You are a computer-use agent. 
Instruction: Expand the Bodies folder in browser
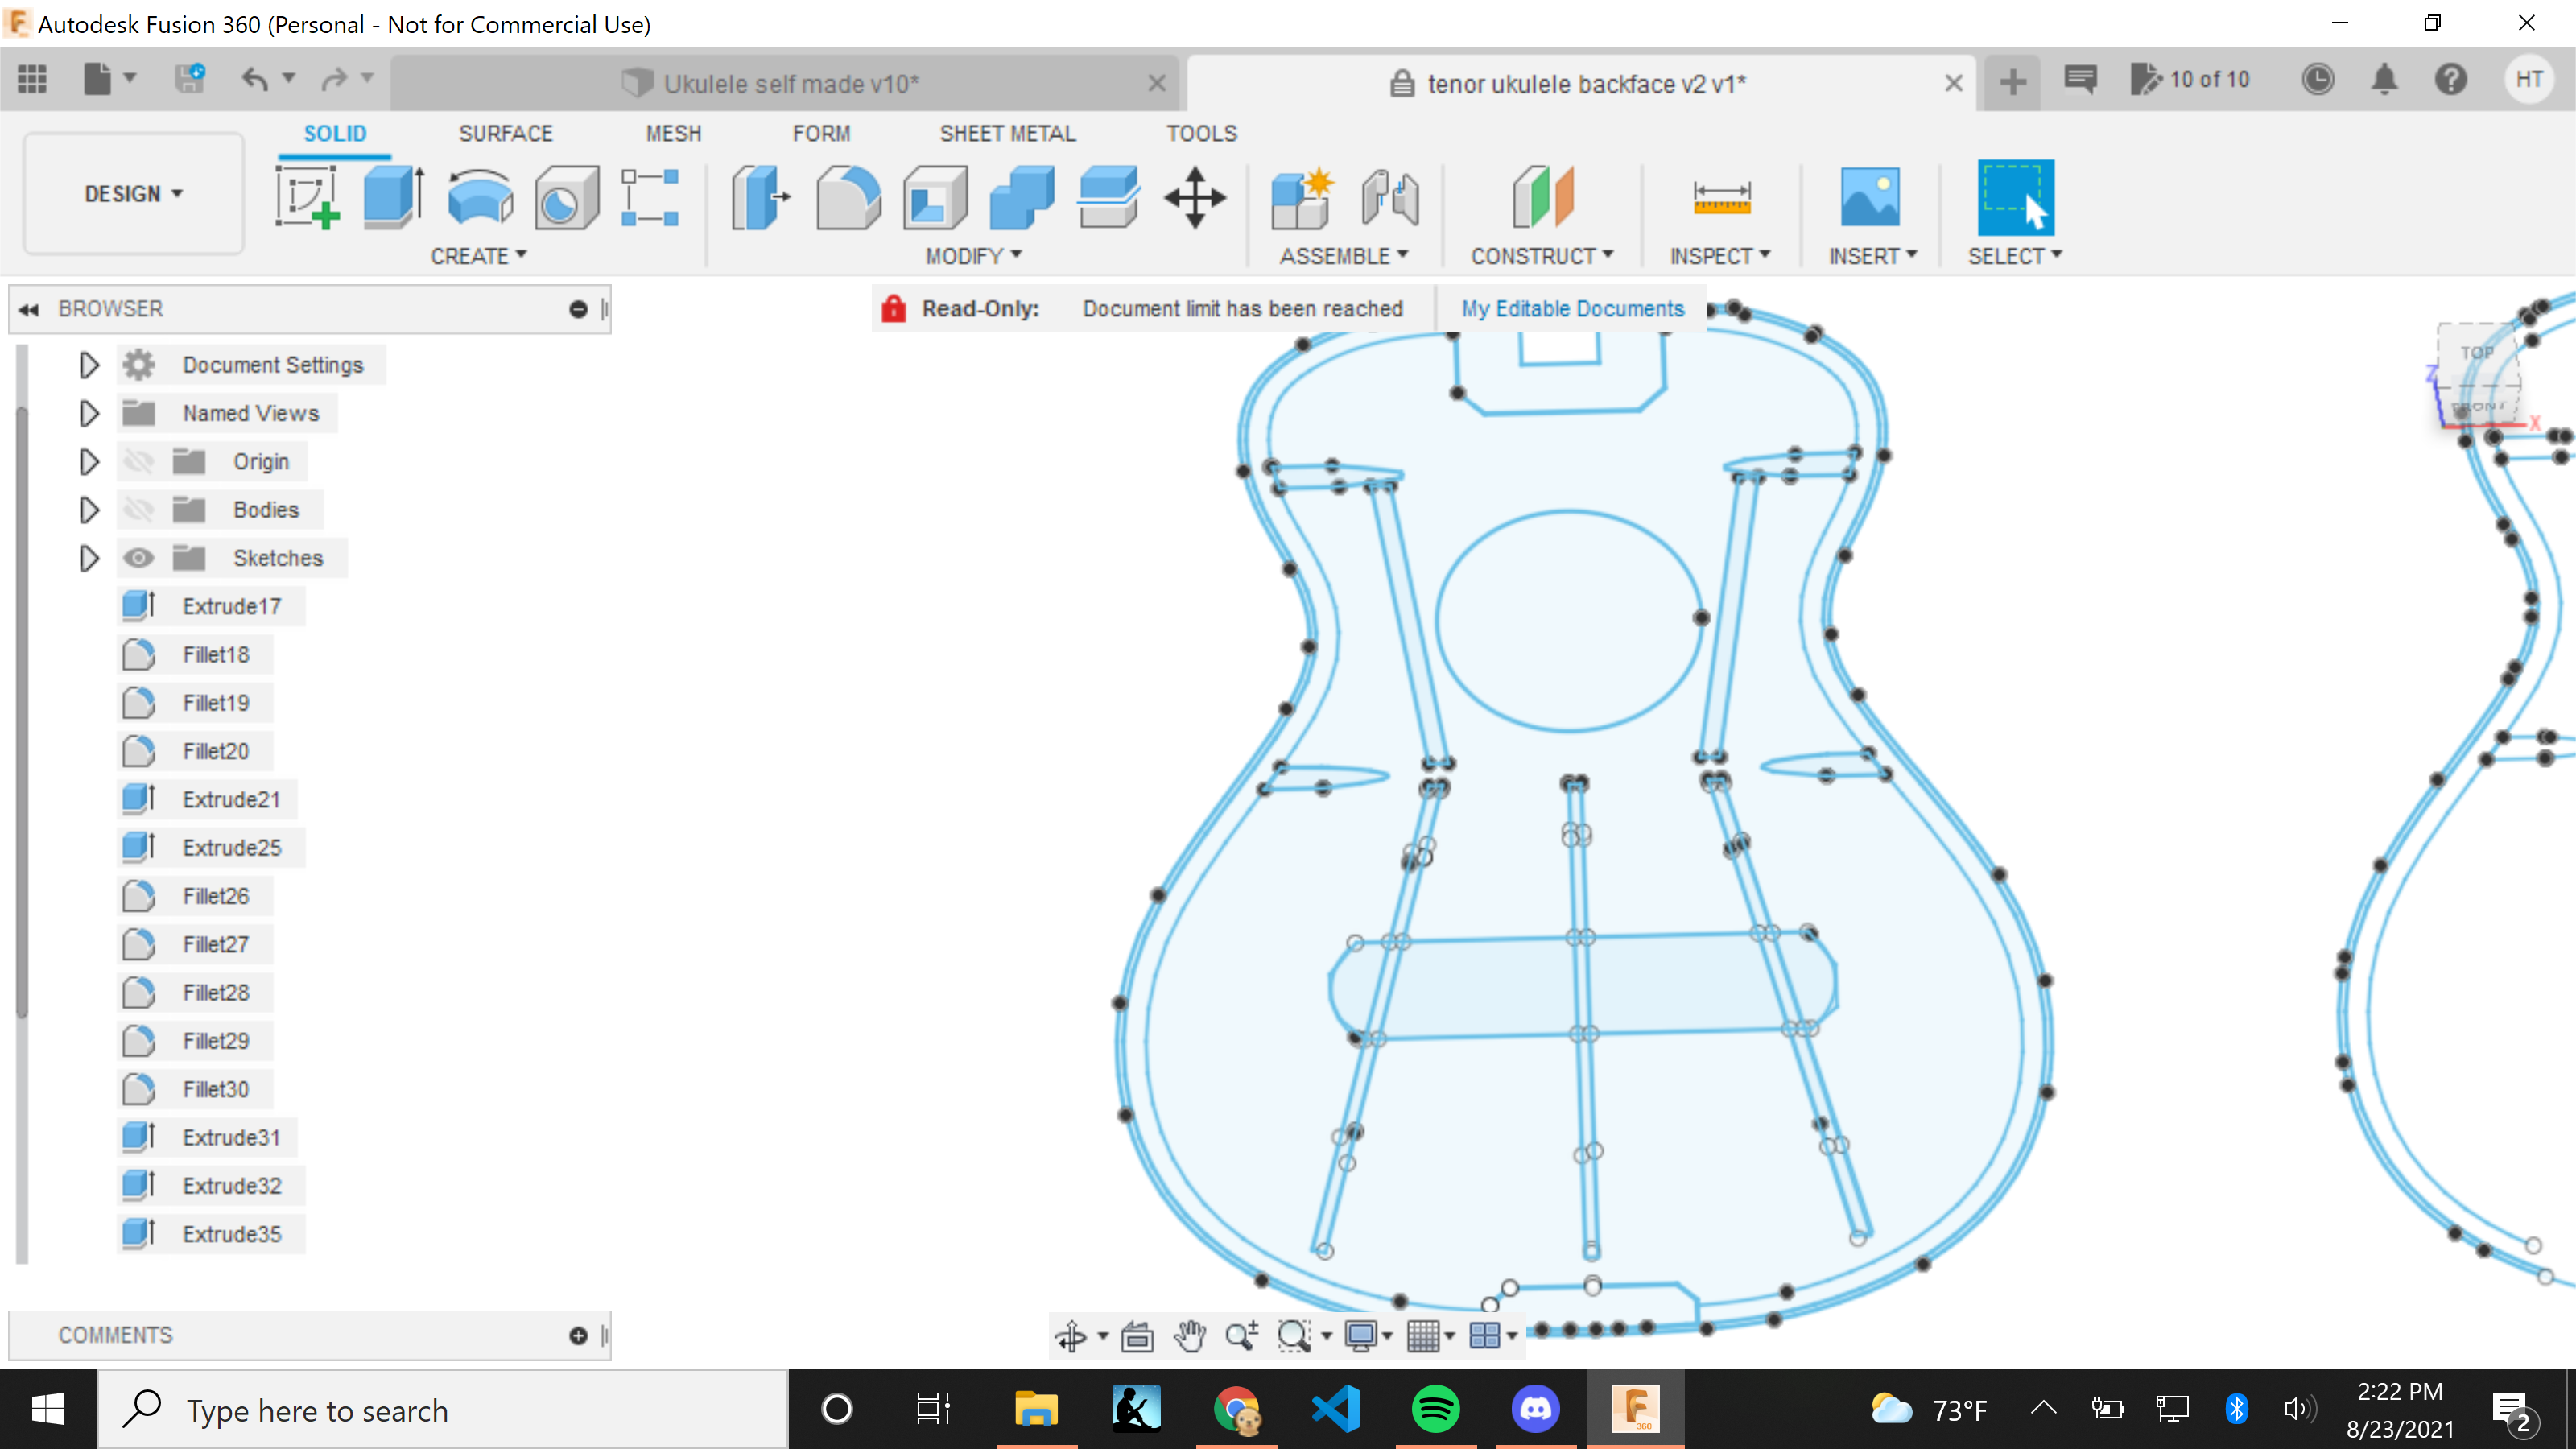coord(89,510)
